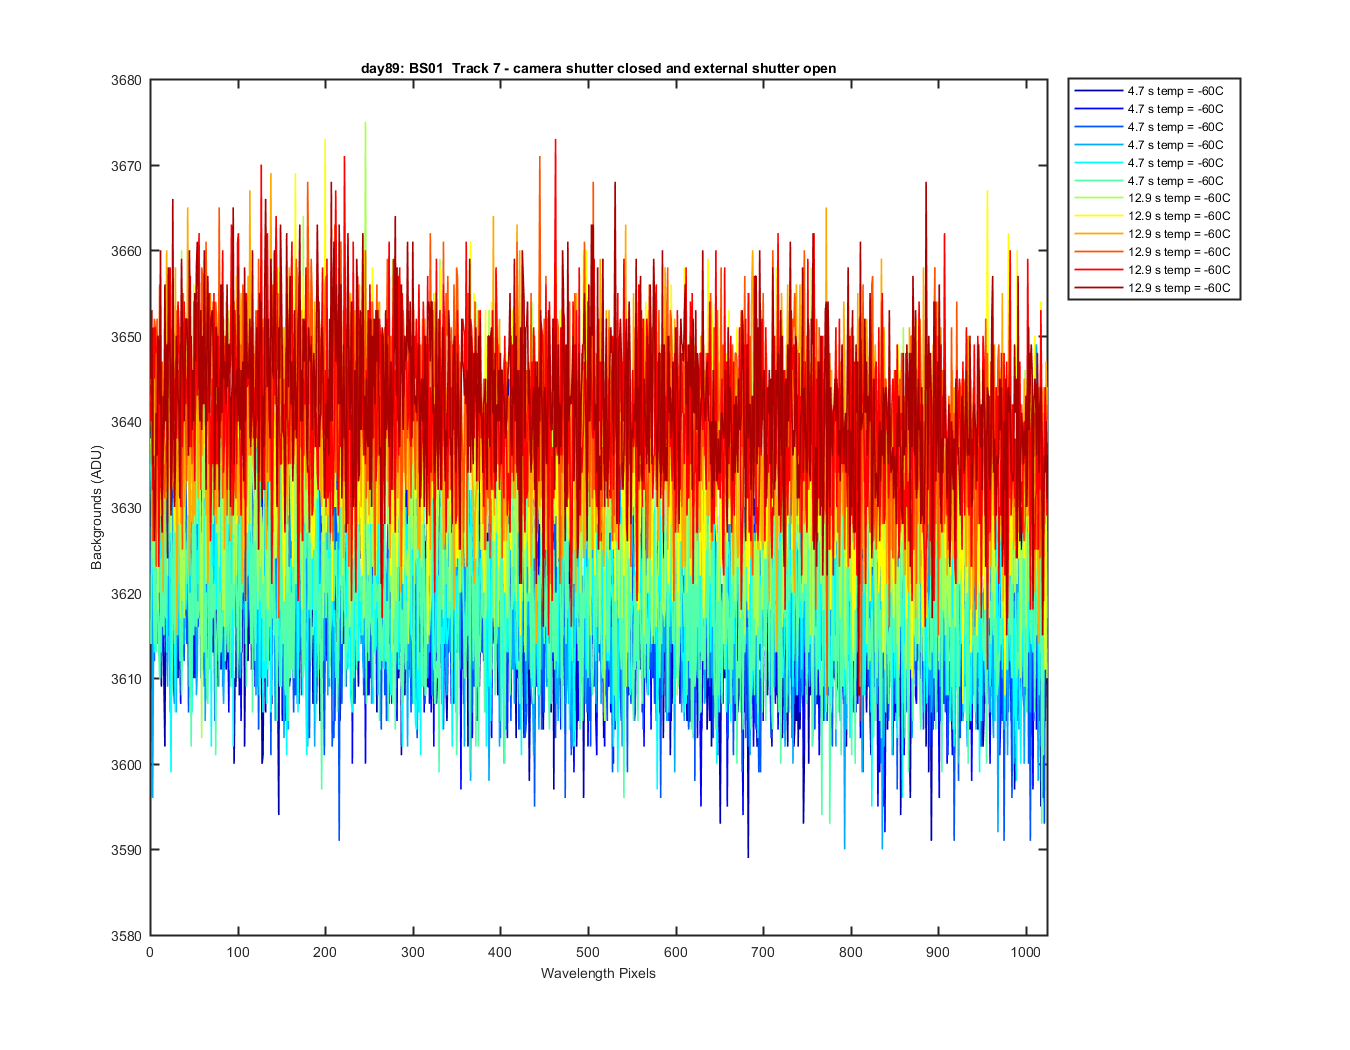The height and width of the screenshot is (1050, 1350).
Task: Click the x-axis tick label 800
Action: coord(851,952)
